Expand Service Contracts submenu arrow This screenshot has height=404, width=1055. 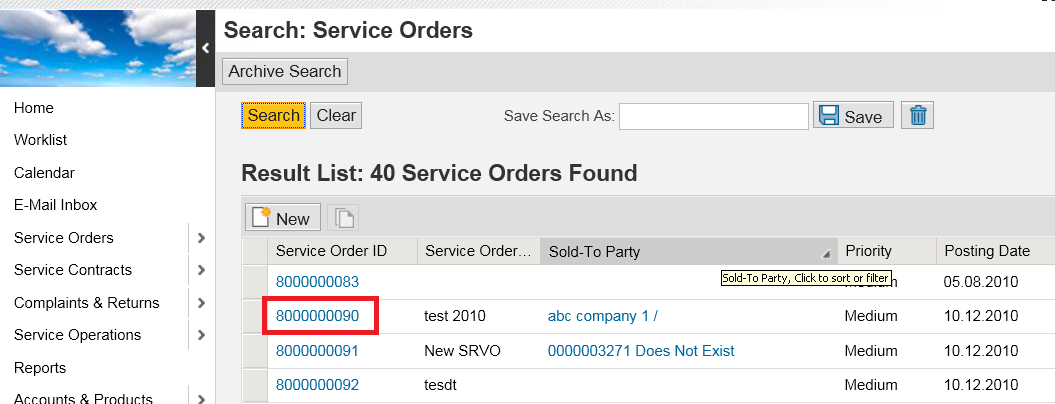coord(201,270)
